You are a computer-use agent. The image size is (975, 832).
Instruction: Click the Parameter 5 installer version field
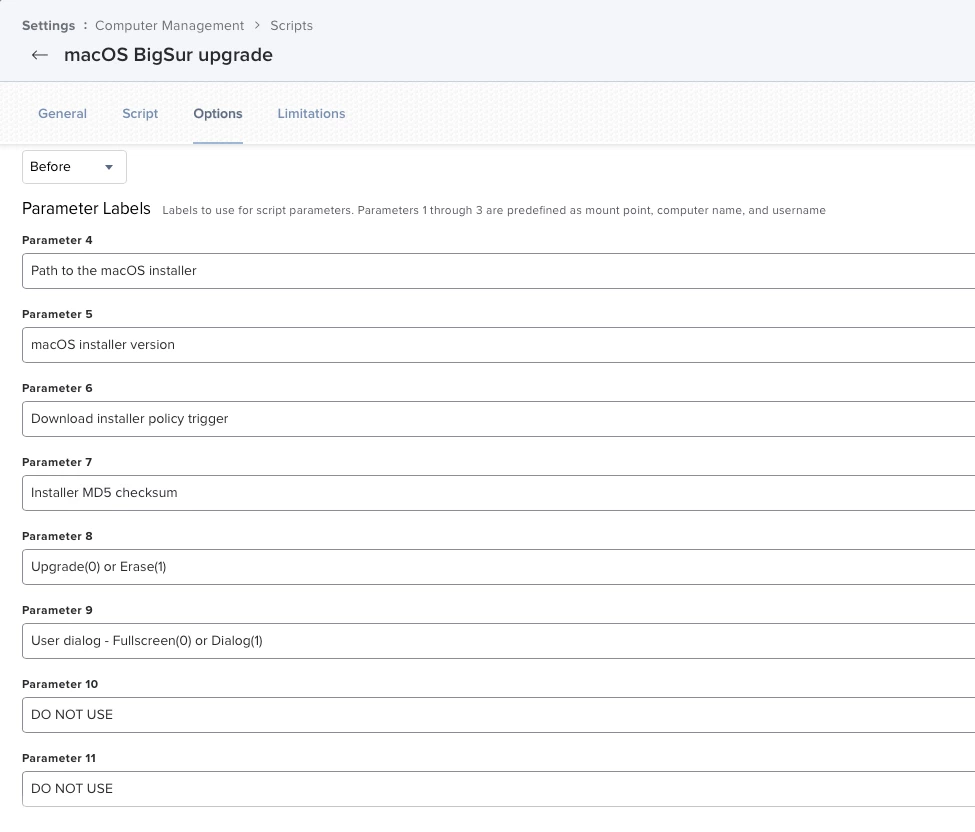point(499,344)
